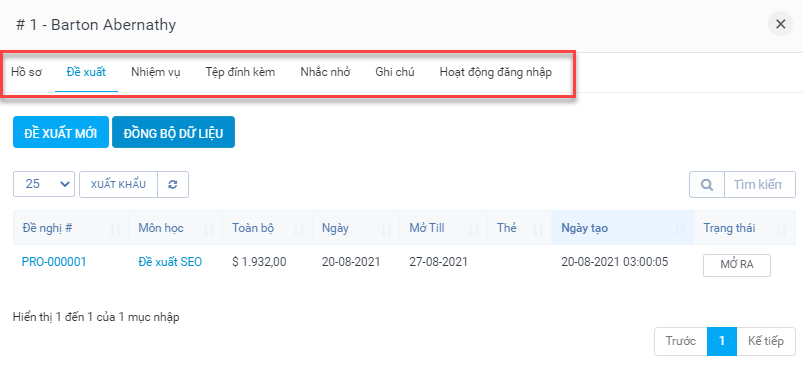Image resolution: width=803 pixels, height=372 pixels.
Task: Click the ĐỀ XUẤT MỚI button
Action: [x=60, y=132]
